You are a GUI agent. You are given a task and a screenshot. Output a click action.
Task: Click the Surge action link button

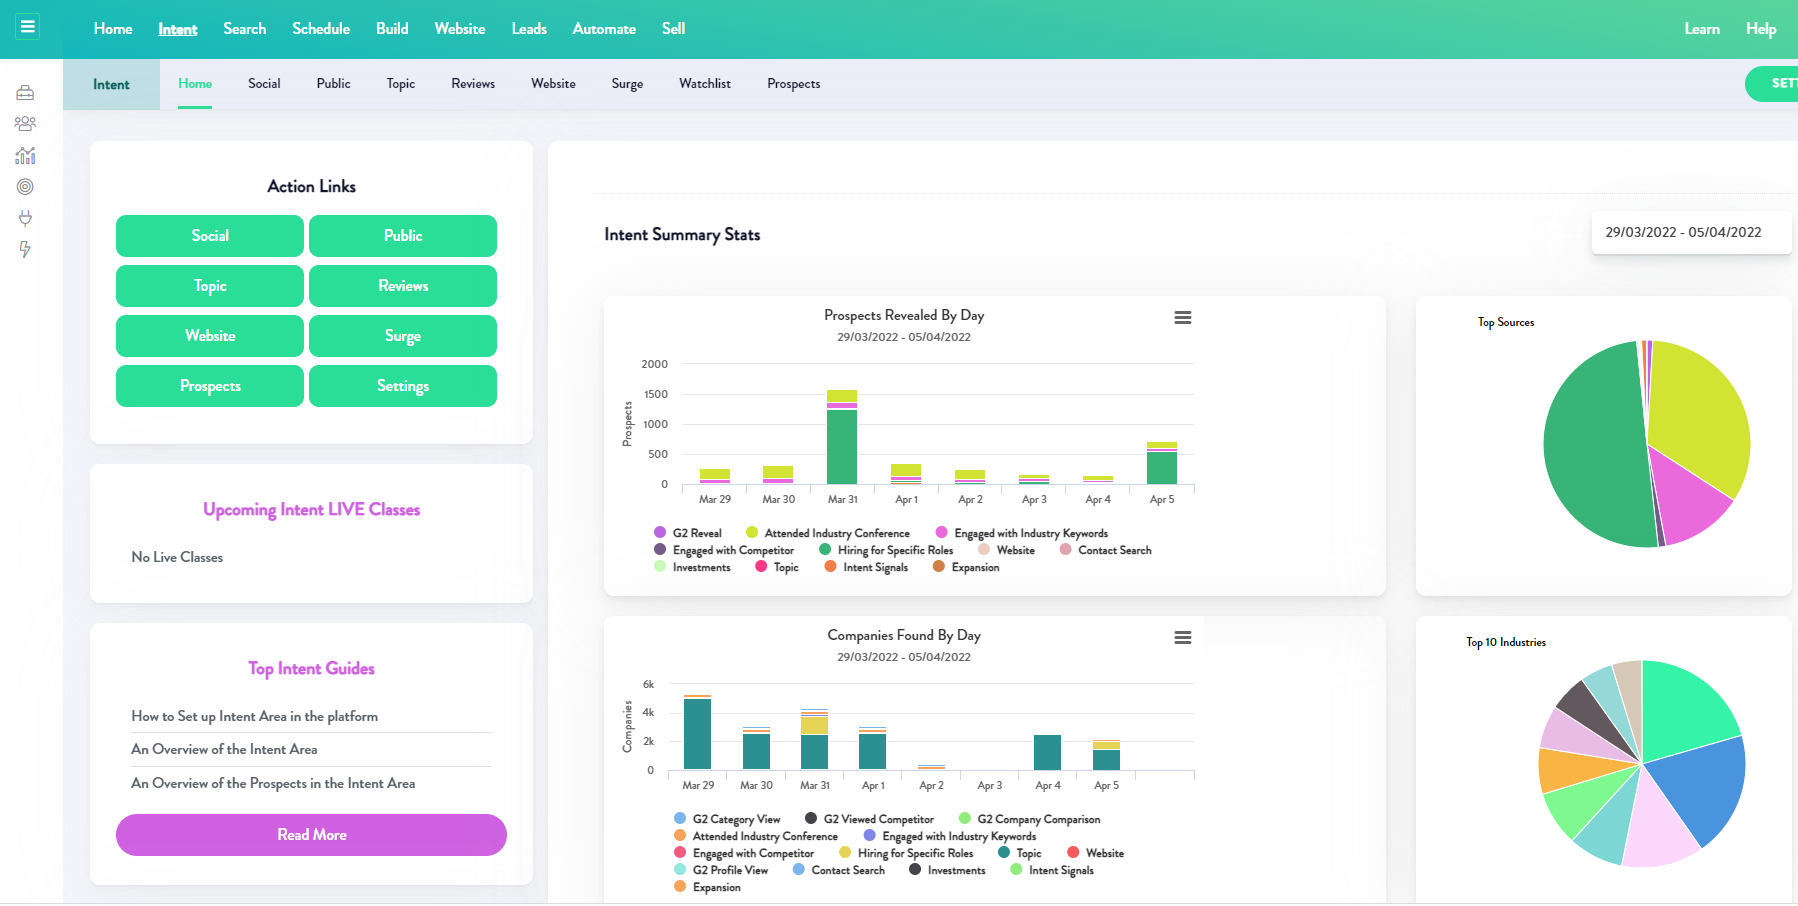[402, 336]
